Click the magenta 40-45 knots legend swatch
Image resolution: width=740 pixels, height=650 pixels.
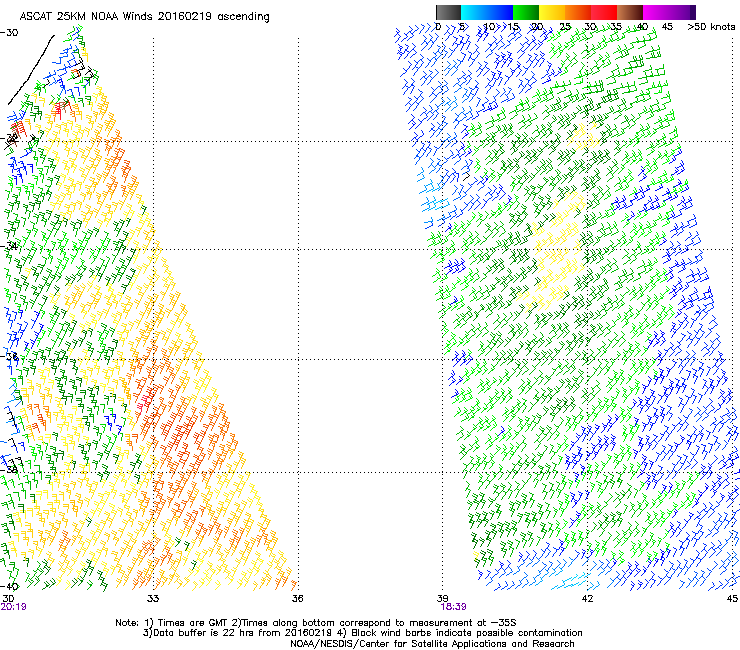(x=666, y=12)
